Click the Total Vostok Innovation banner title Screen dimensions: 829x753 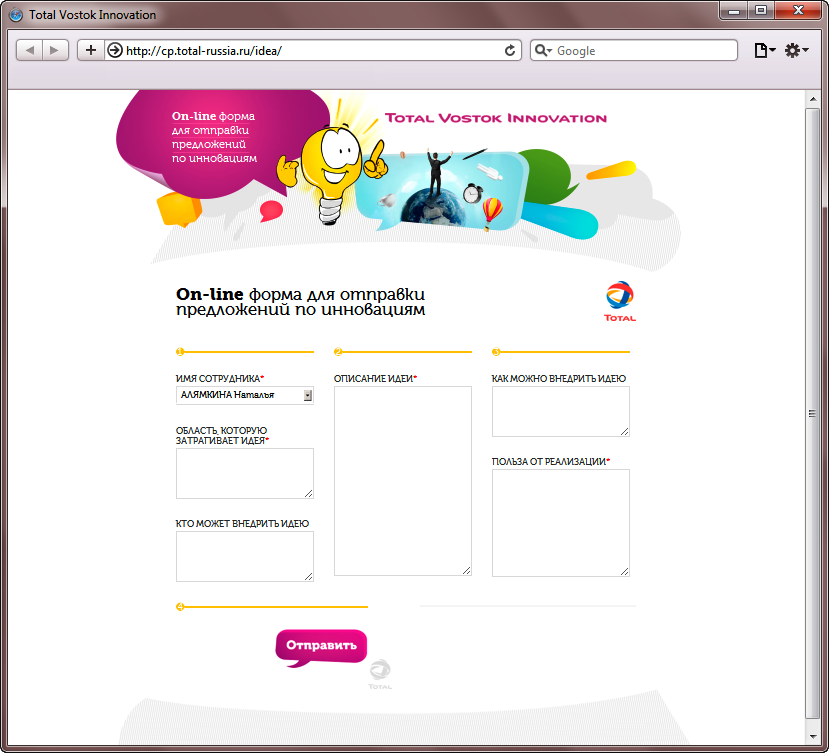pyautogui.click(x=495, y=118)
